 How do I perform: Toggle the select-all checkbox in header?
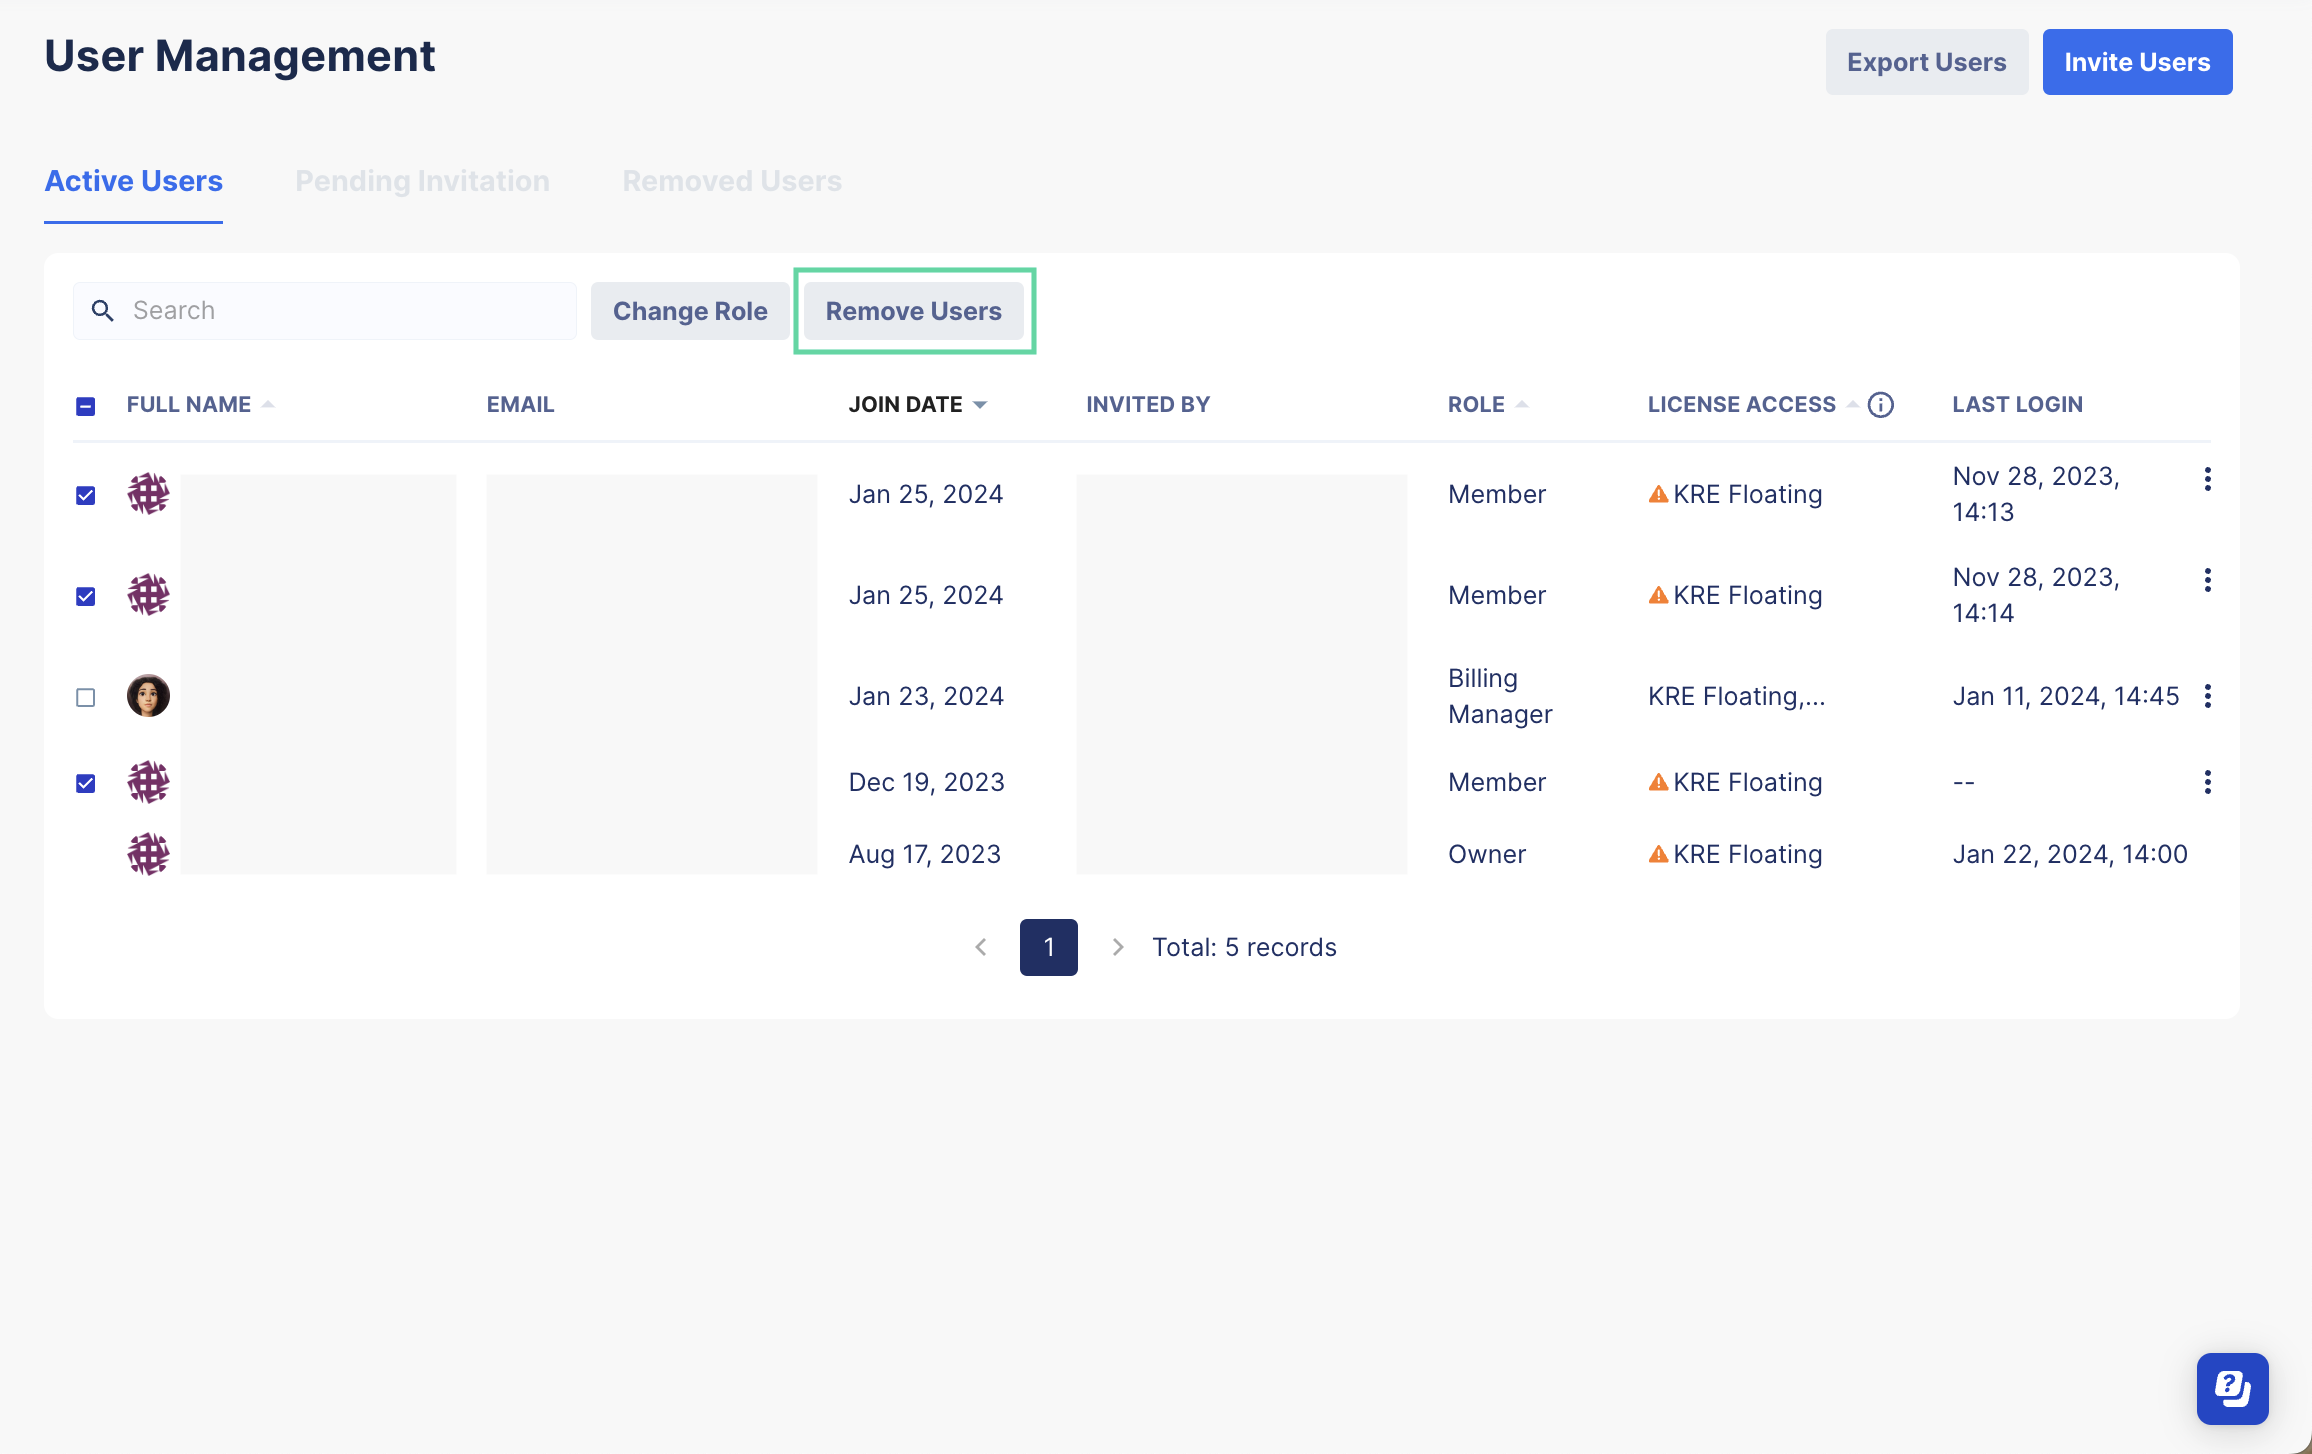(x=85, y=404)
